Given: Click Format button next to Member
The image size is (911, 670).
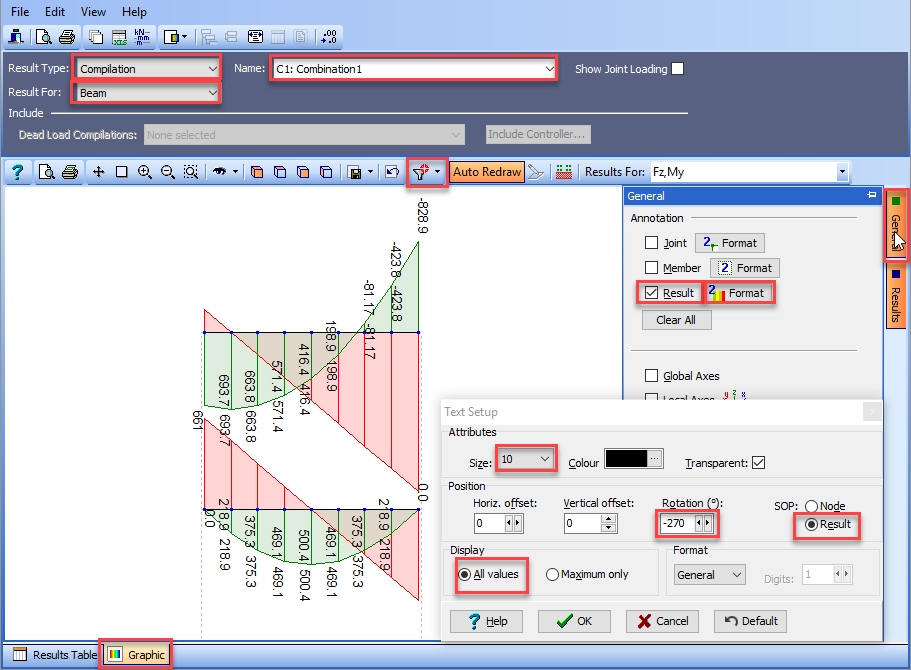Looking at the screenshot, I should [745, 268].
